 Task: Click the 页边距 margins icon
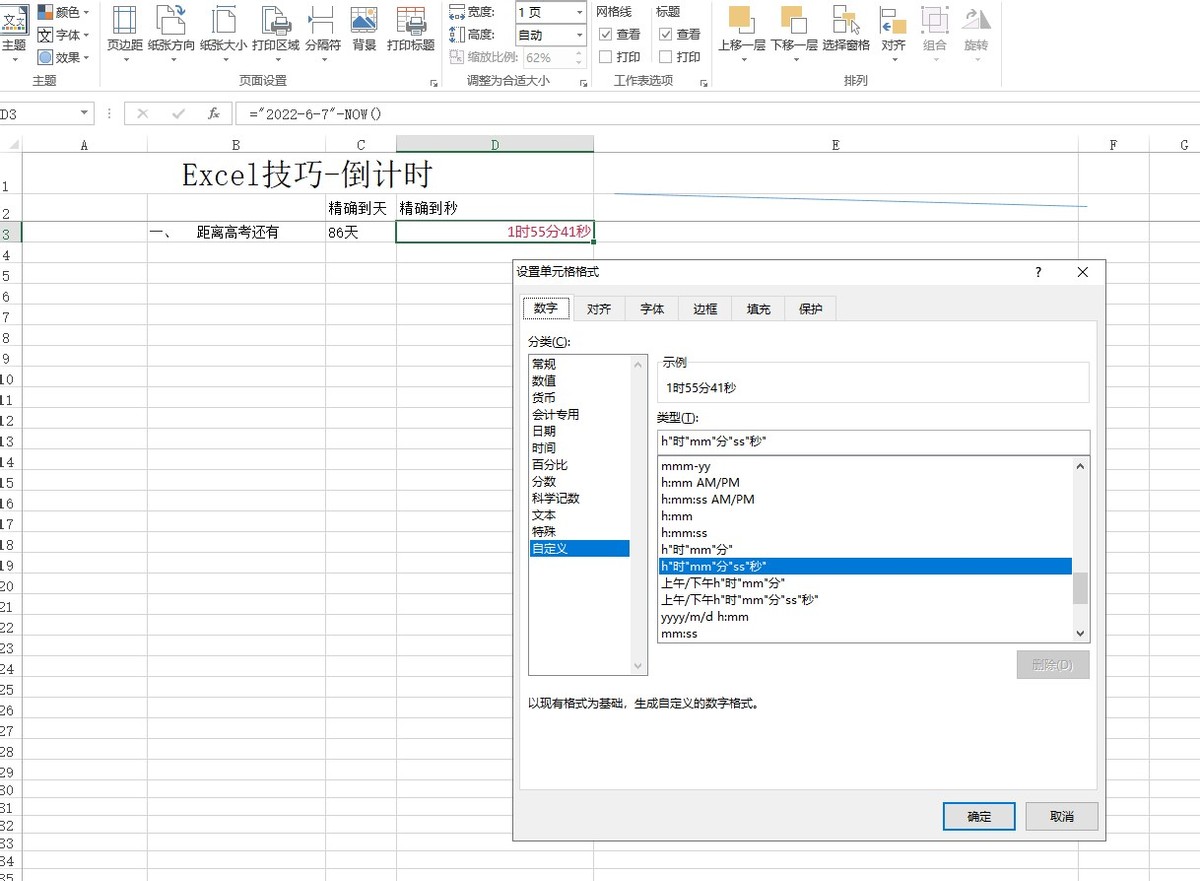125,20
